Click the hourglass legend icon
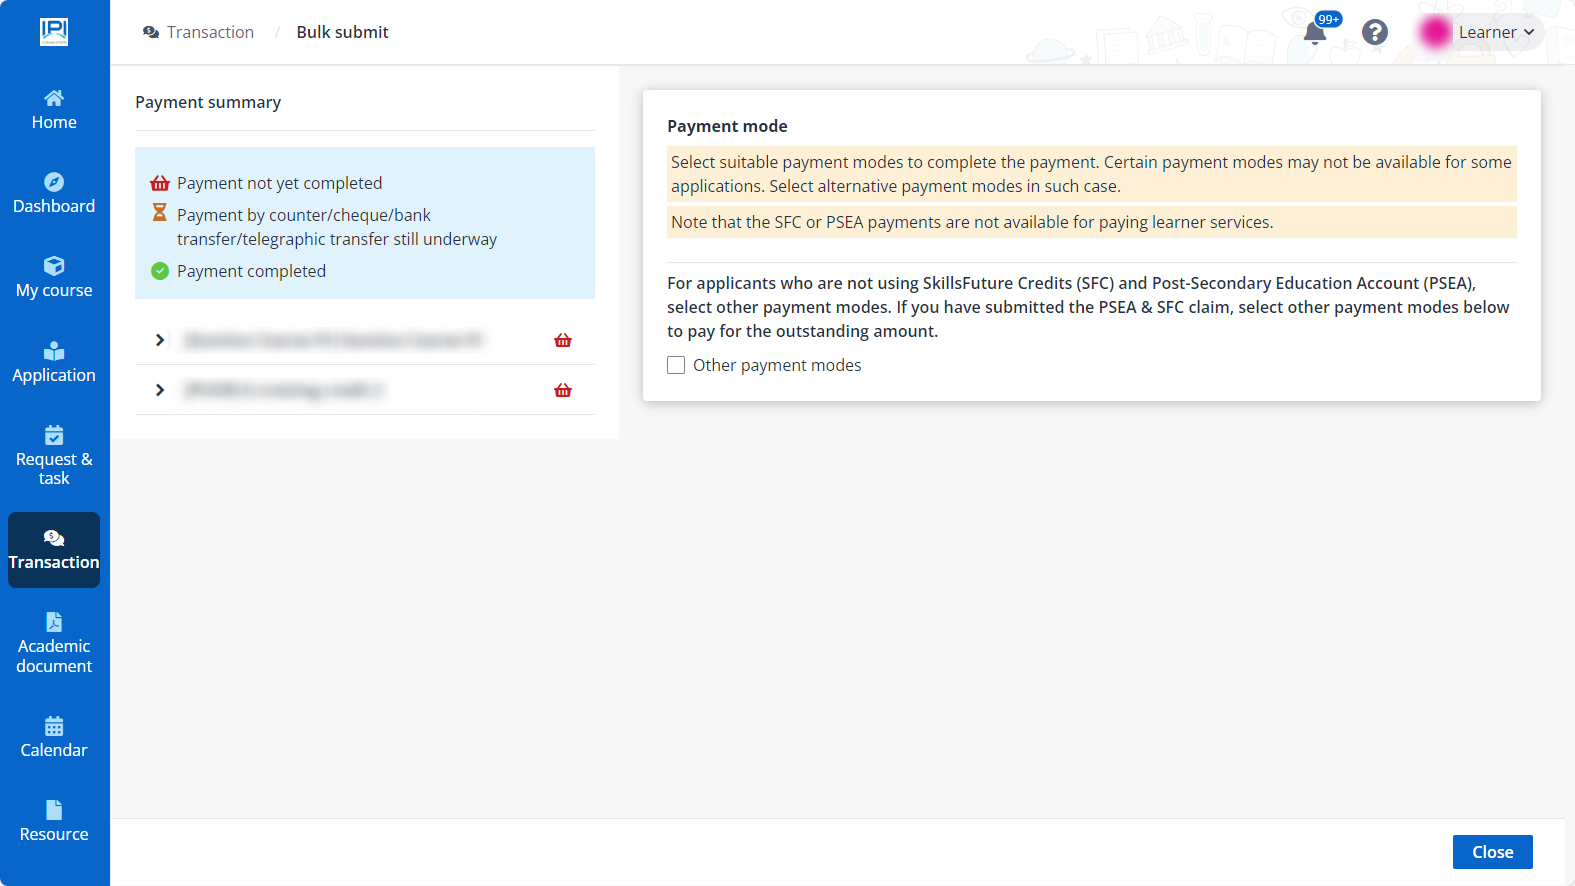The height and width of the screenshot is (886, 1575). pos(159,212)
